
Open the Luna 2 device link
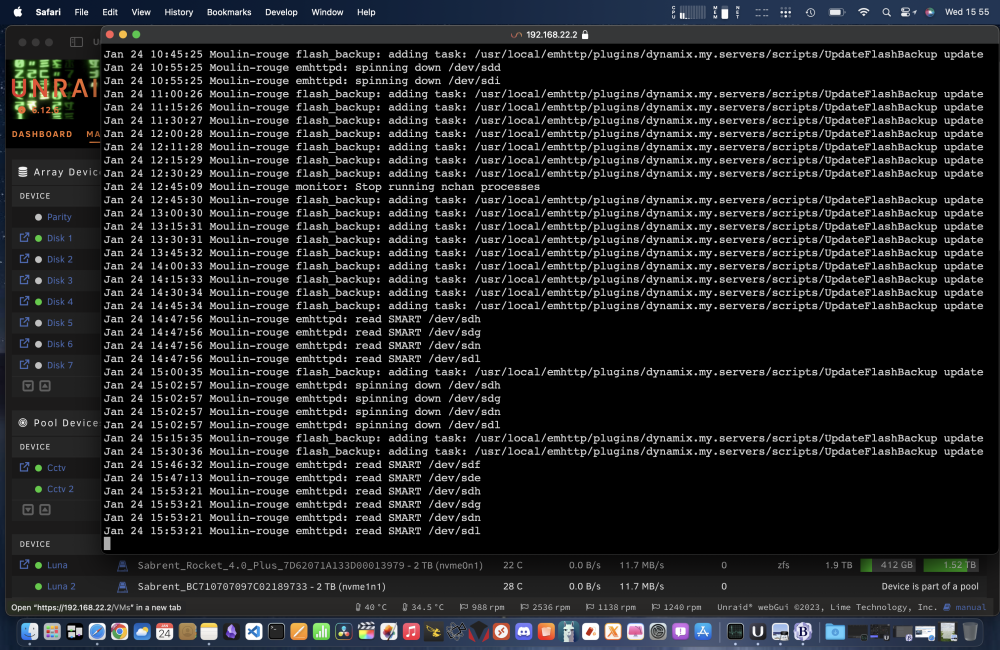pyautogui.click(x=61, y=586)
